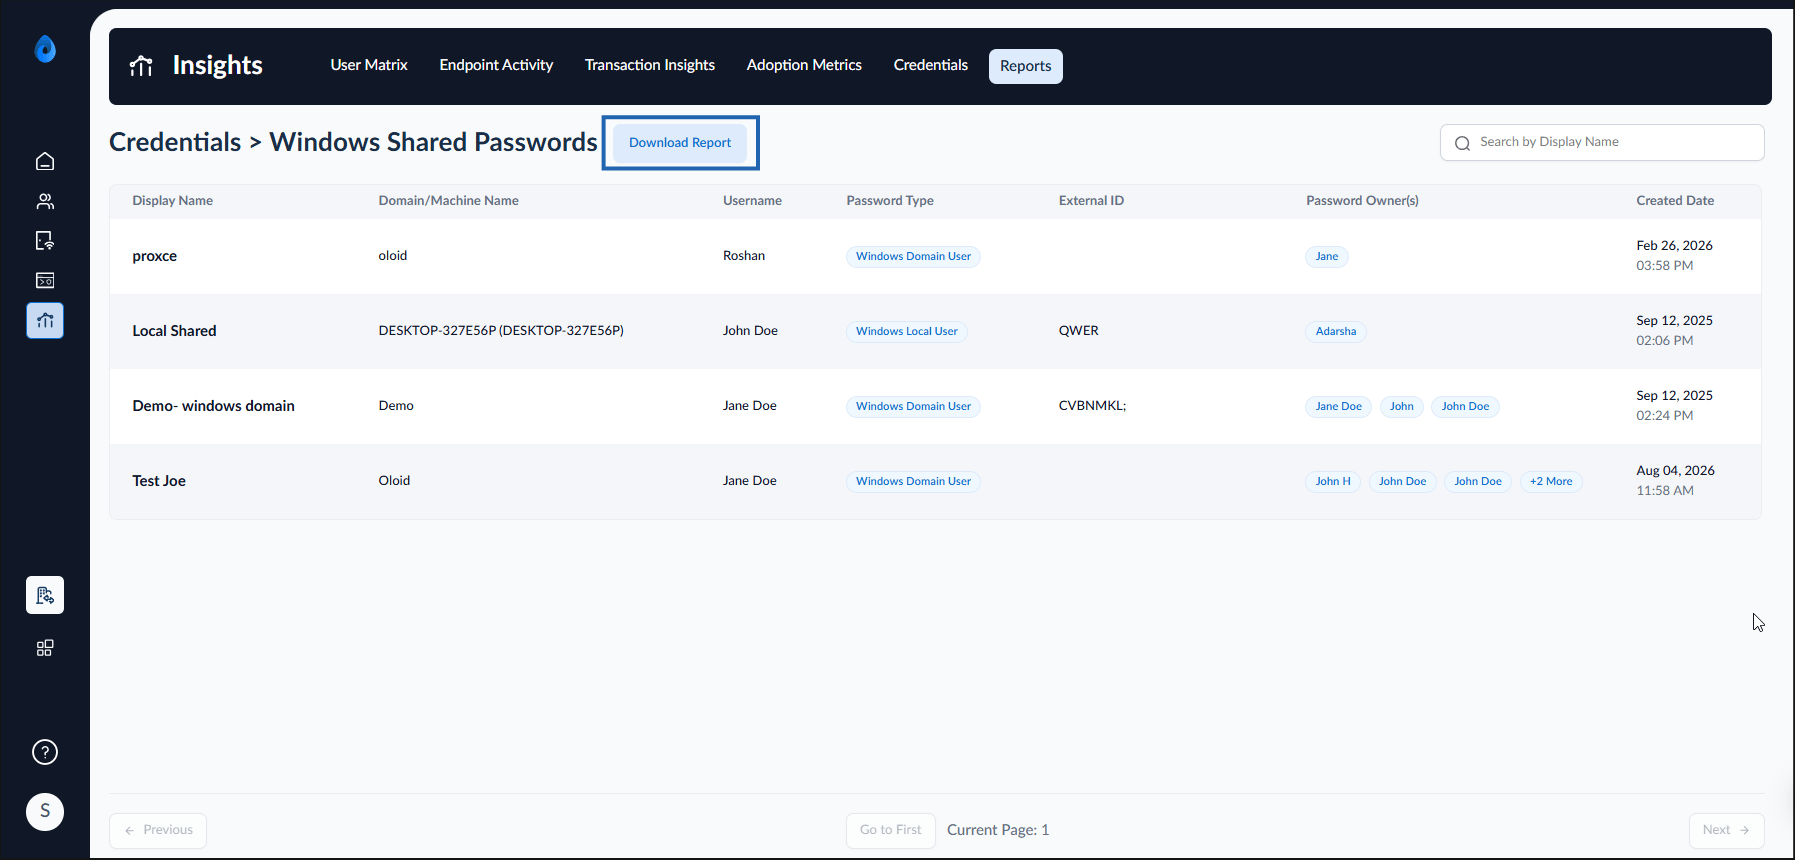Image resolution: width=1795 pixels, height=860 pixels.
Task: Select the proxce display name
Action: click(x=155, y=256)
